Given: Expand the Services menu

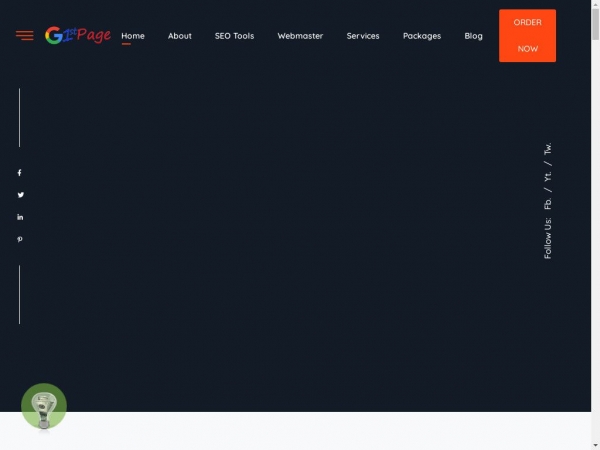Looking at the screenshot, I should [363, 36].
